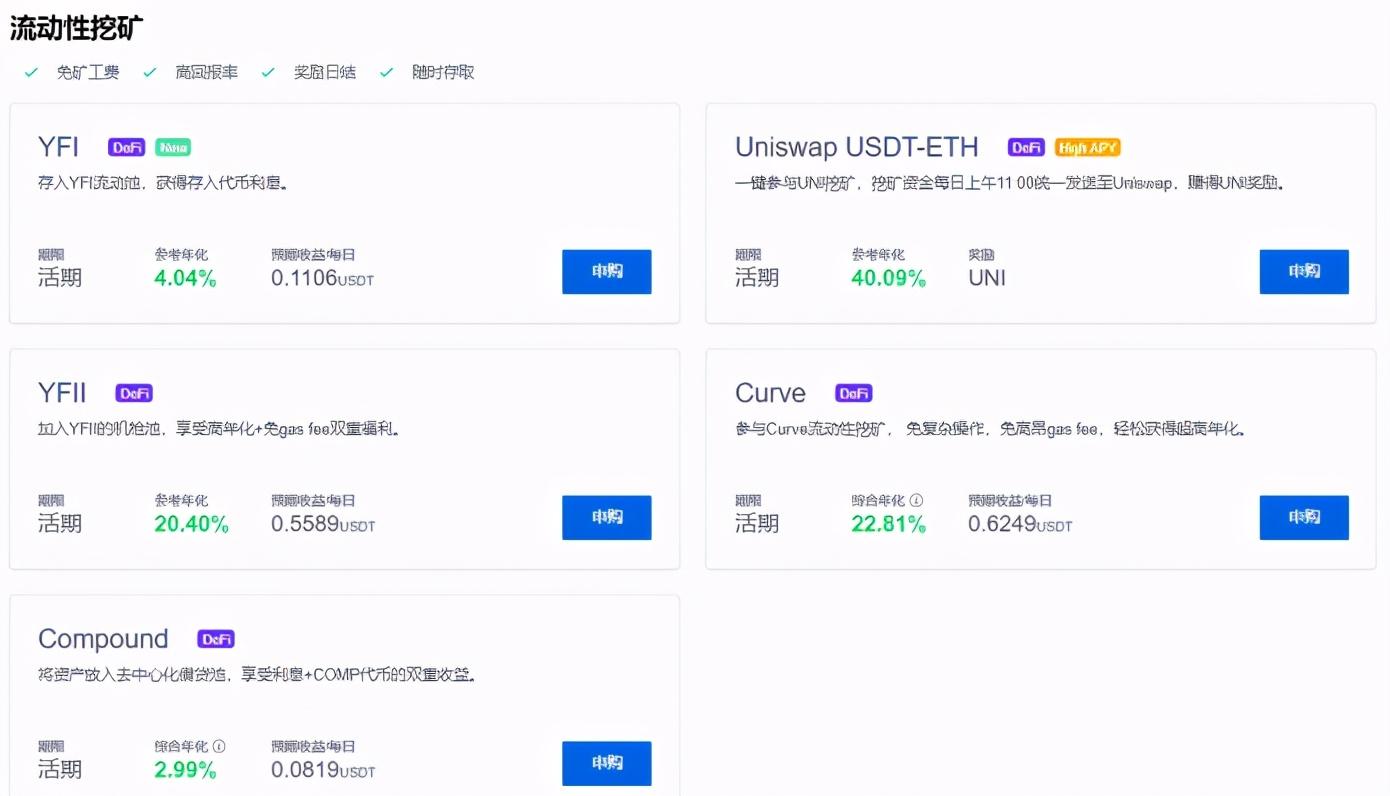The width and height of the screenshot is (1390, 796).
Task: Click the 流动性挖矿 page heading
Action: pyautogui.click(x=76, y=27)
